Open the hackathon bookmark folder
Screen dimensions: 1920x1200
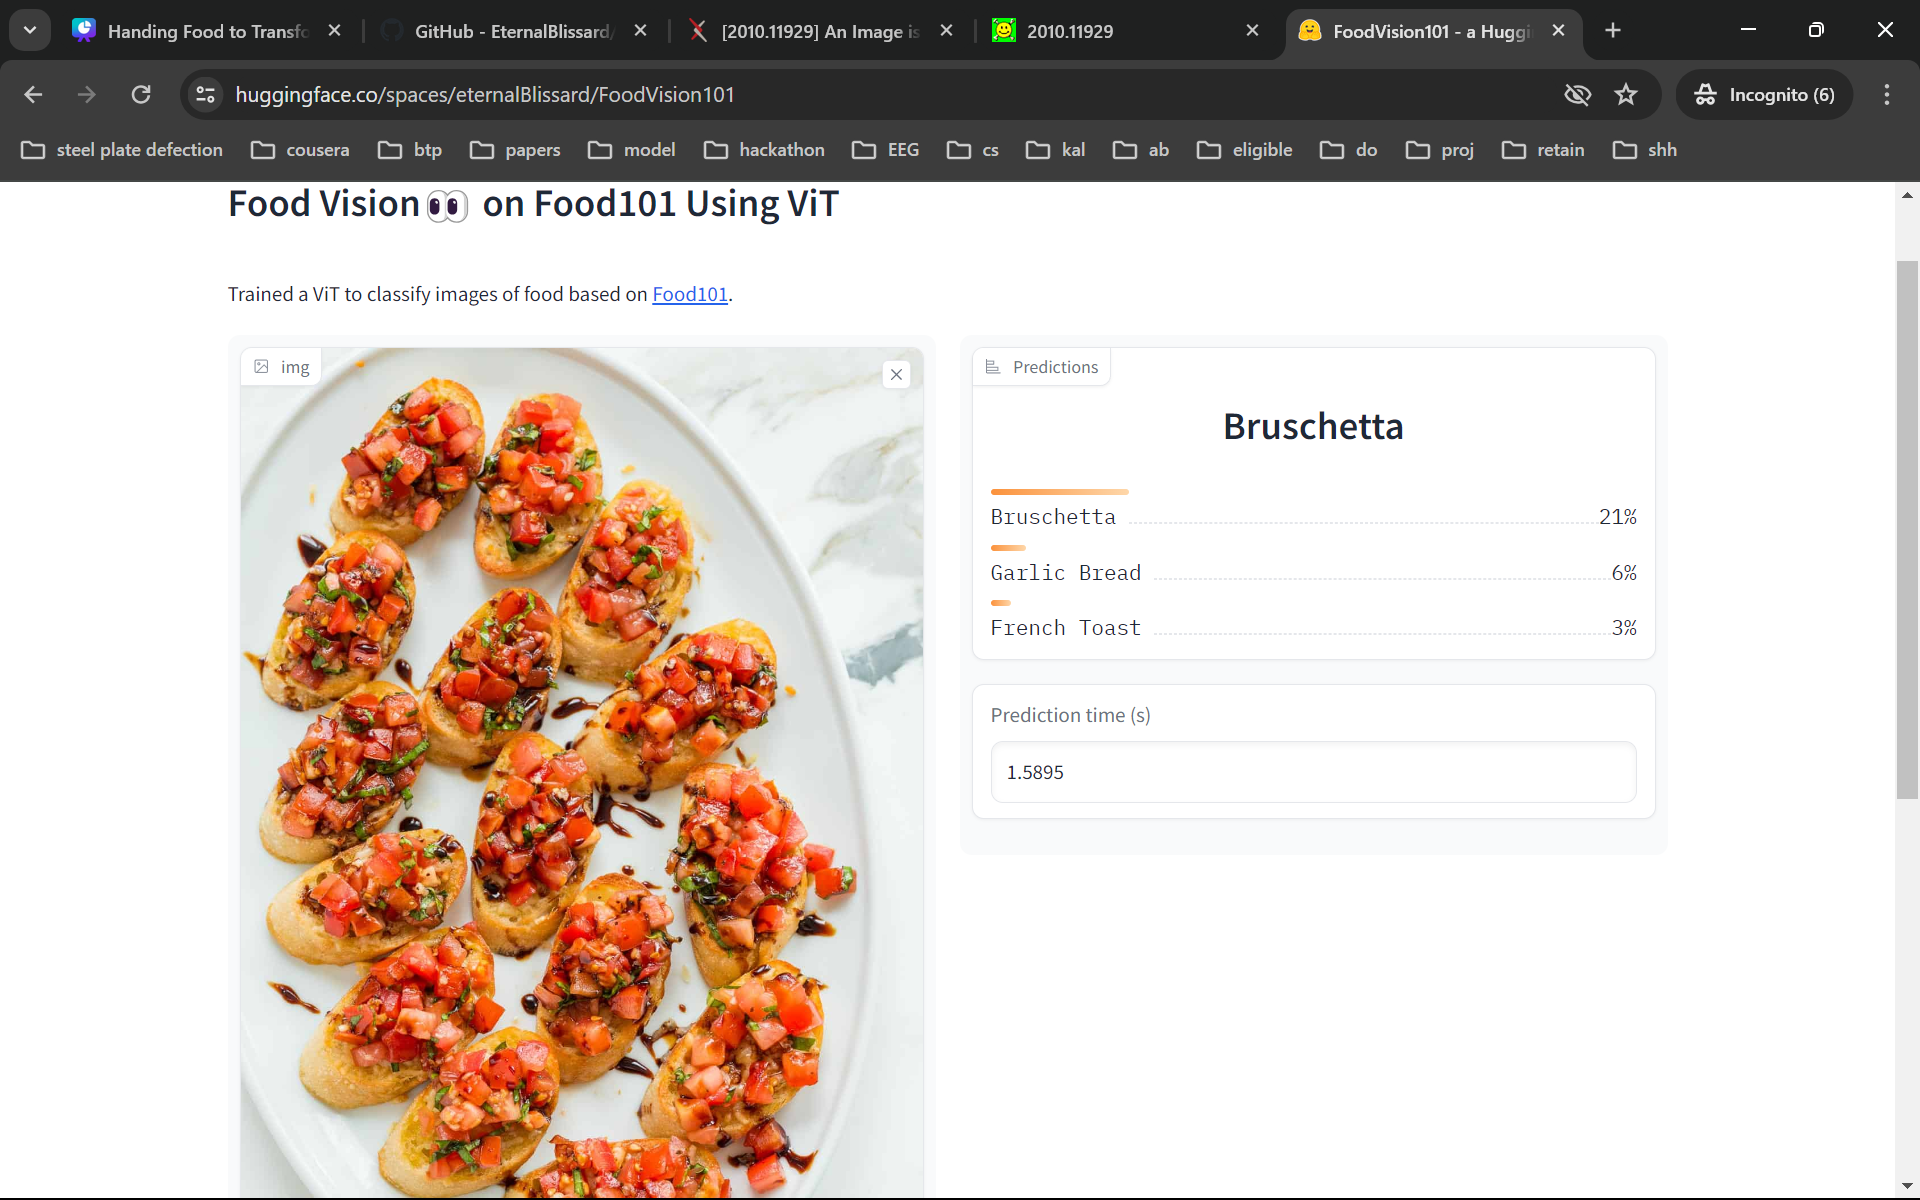(x=764, y=150)
